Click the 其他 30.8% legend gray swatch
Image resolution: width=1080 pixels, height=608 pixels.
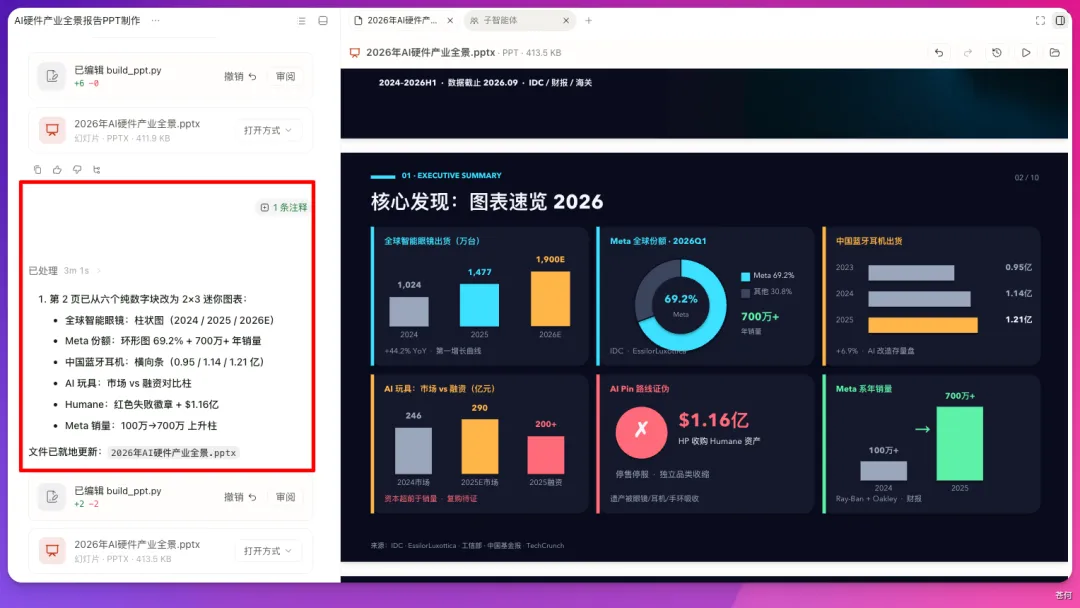click(745, 293)
